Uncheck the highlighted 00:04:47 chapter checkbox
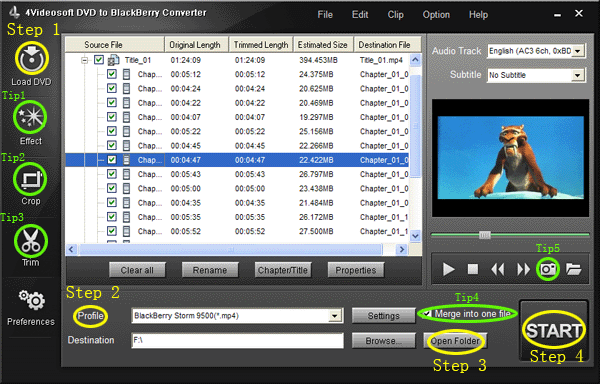 [x=112, y=159]
